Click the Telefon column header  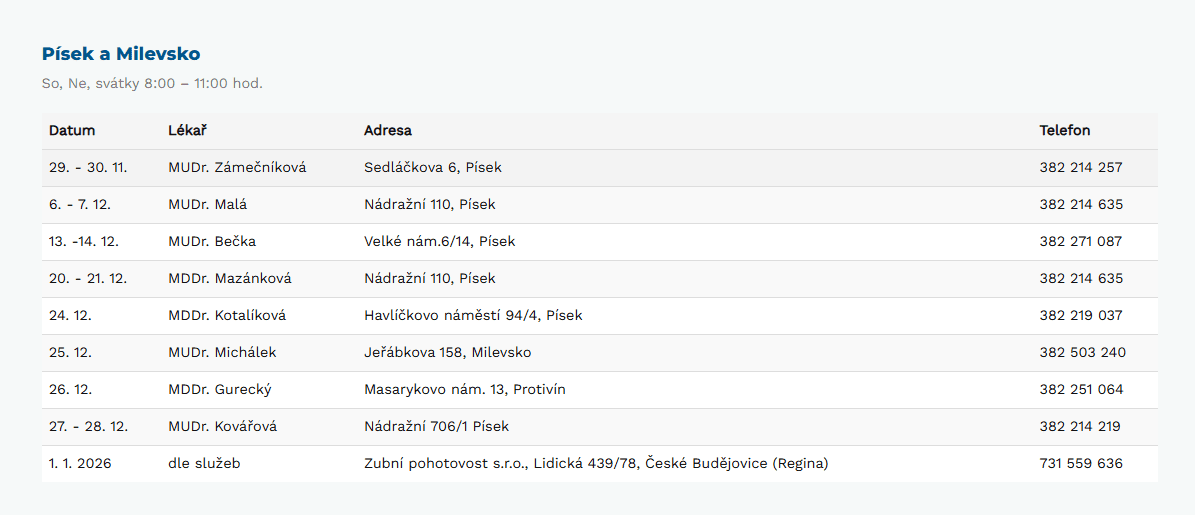click(x=1065, y=131)
